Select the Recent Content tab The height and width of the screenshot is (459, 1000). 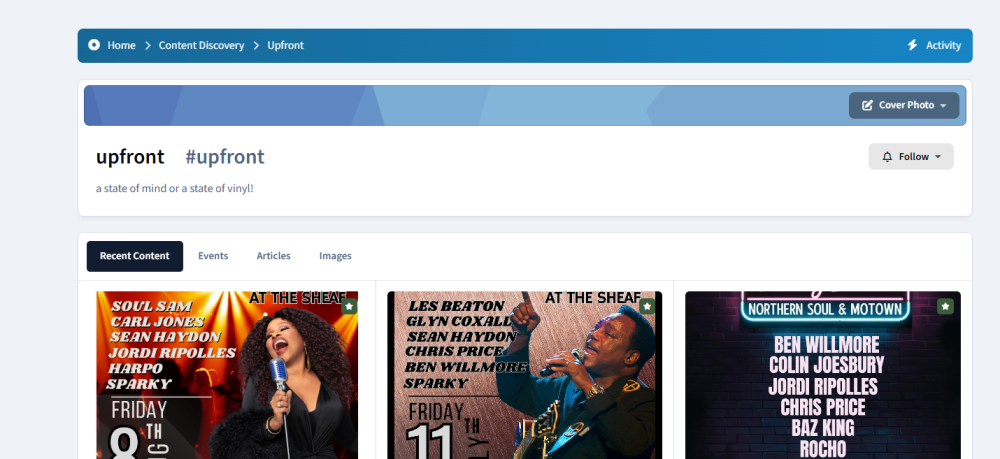click(135, 256)
